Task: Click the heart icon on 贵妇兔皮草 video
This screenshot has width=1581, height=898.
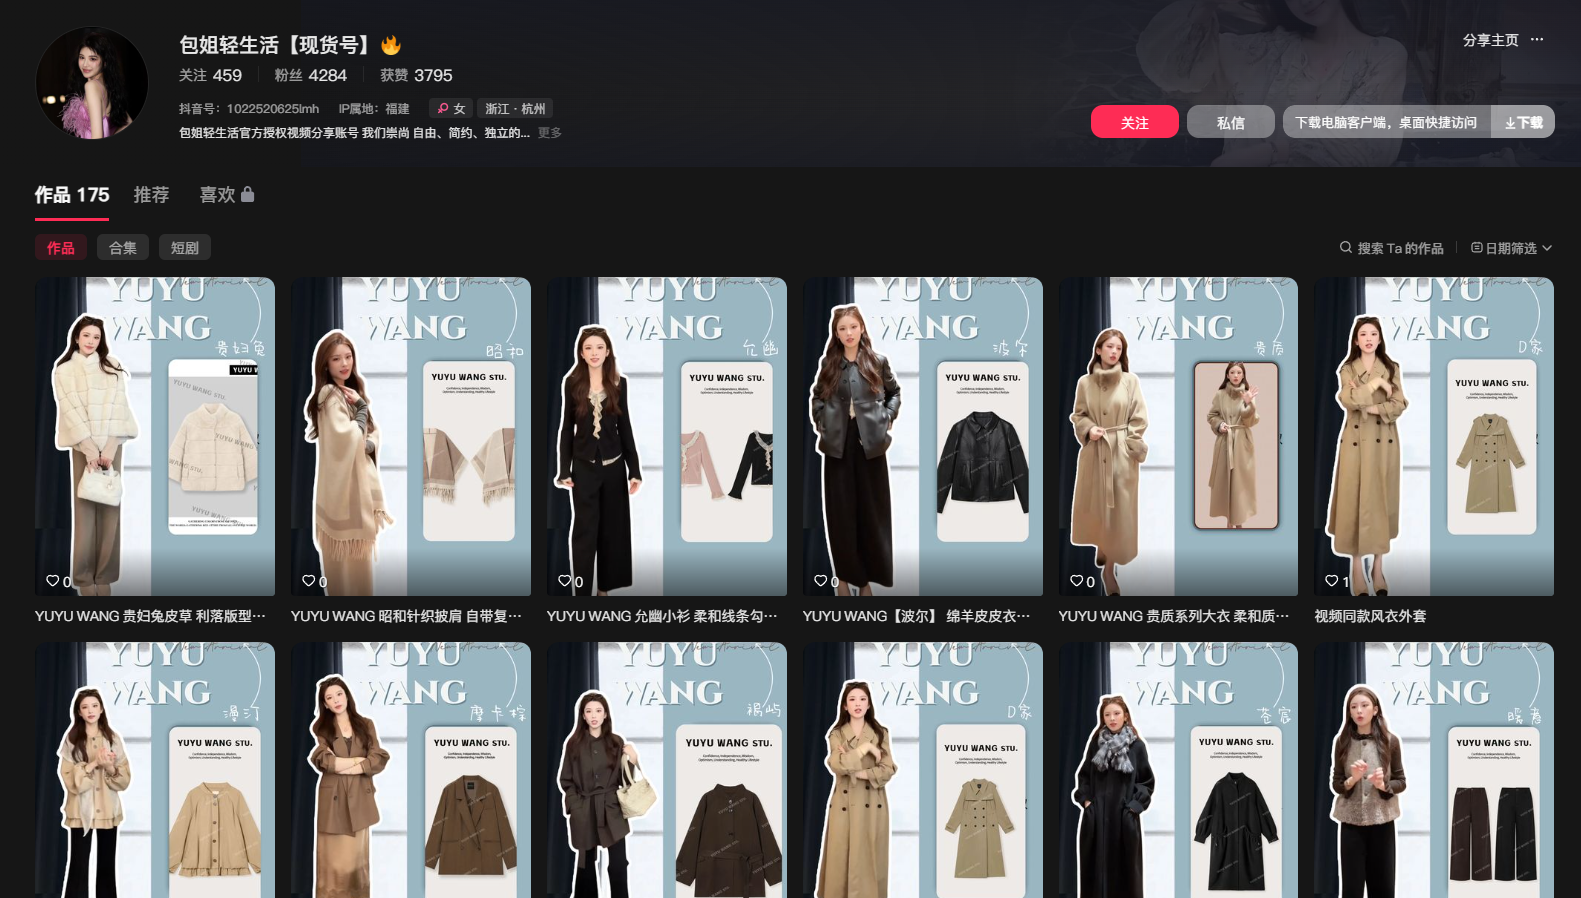Action: click(53, 581)
